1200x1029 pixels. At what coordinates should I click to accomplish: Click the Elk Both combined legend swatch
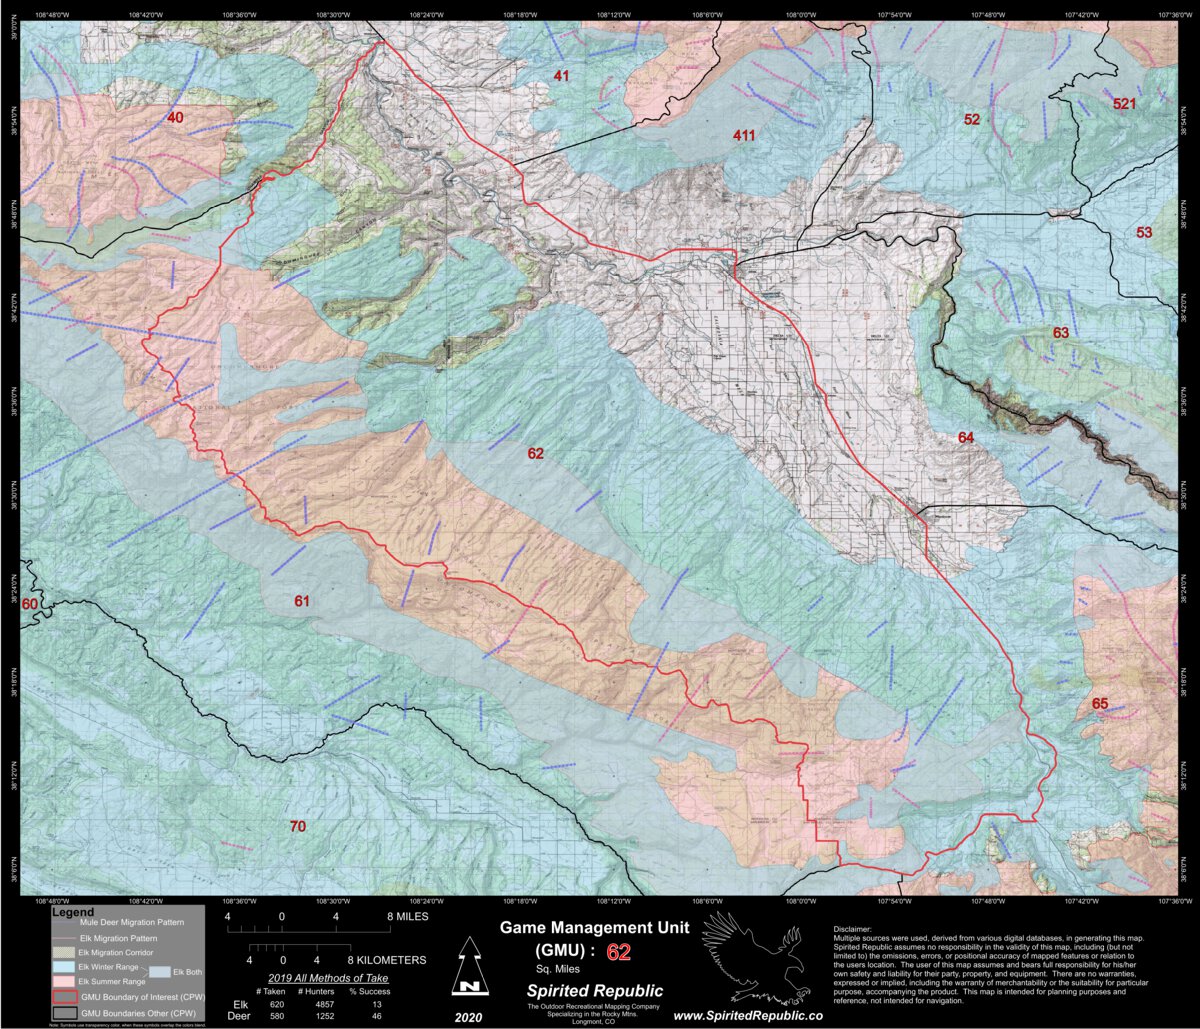[159, 972]
